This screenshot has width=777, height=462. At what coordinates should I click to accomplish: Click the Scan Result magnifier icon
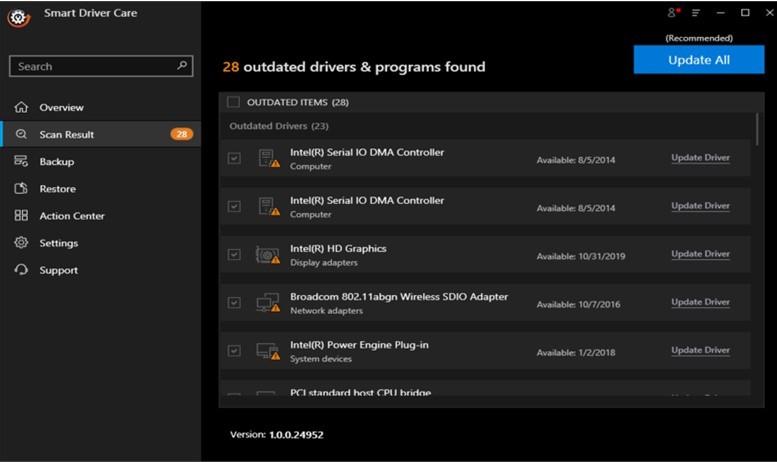(x=21, y=134)
